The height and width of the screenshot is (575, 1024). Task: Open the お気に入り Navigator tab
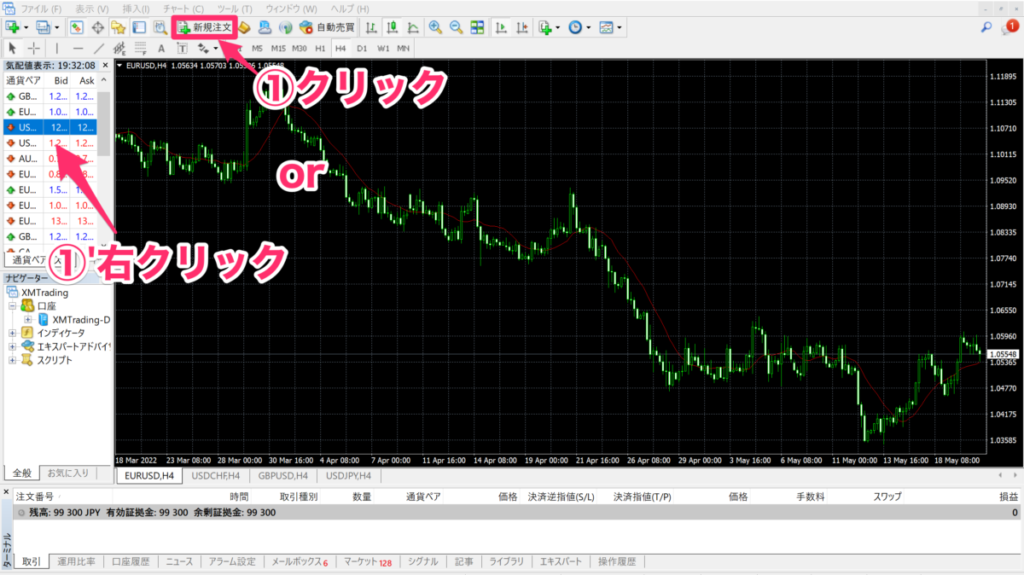[68, 472]
